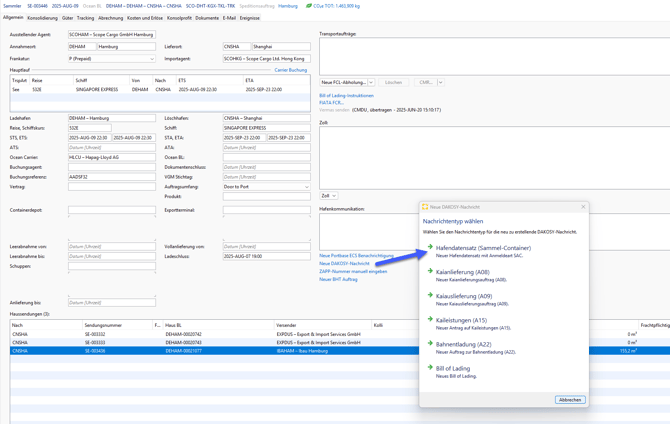Click the green arrow beside Hafendatensatz (Sammel-Container)
Image resolution: width=670 pixels, height=424 pixels.
[430, 247]
